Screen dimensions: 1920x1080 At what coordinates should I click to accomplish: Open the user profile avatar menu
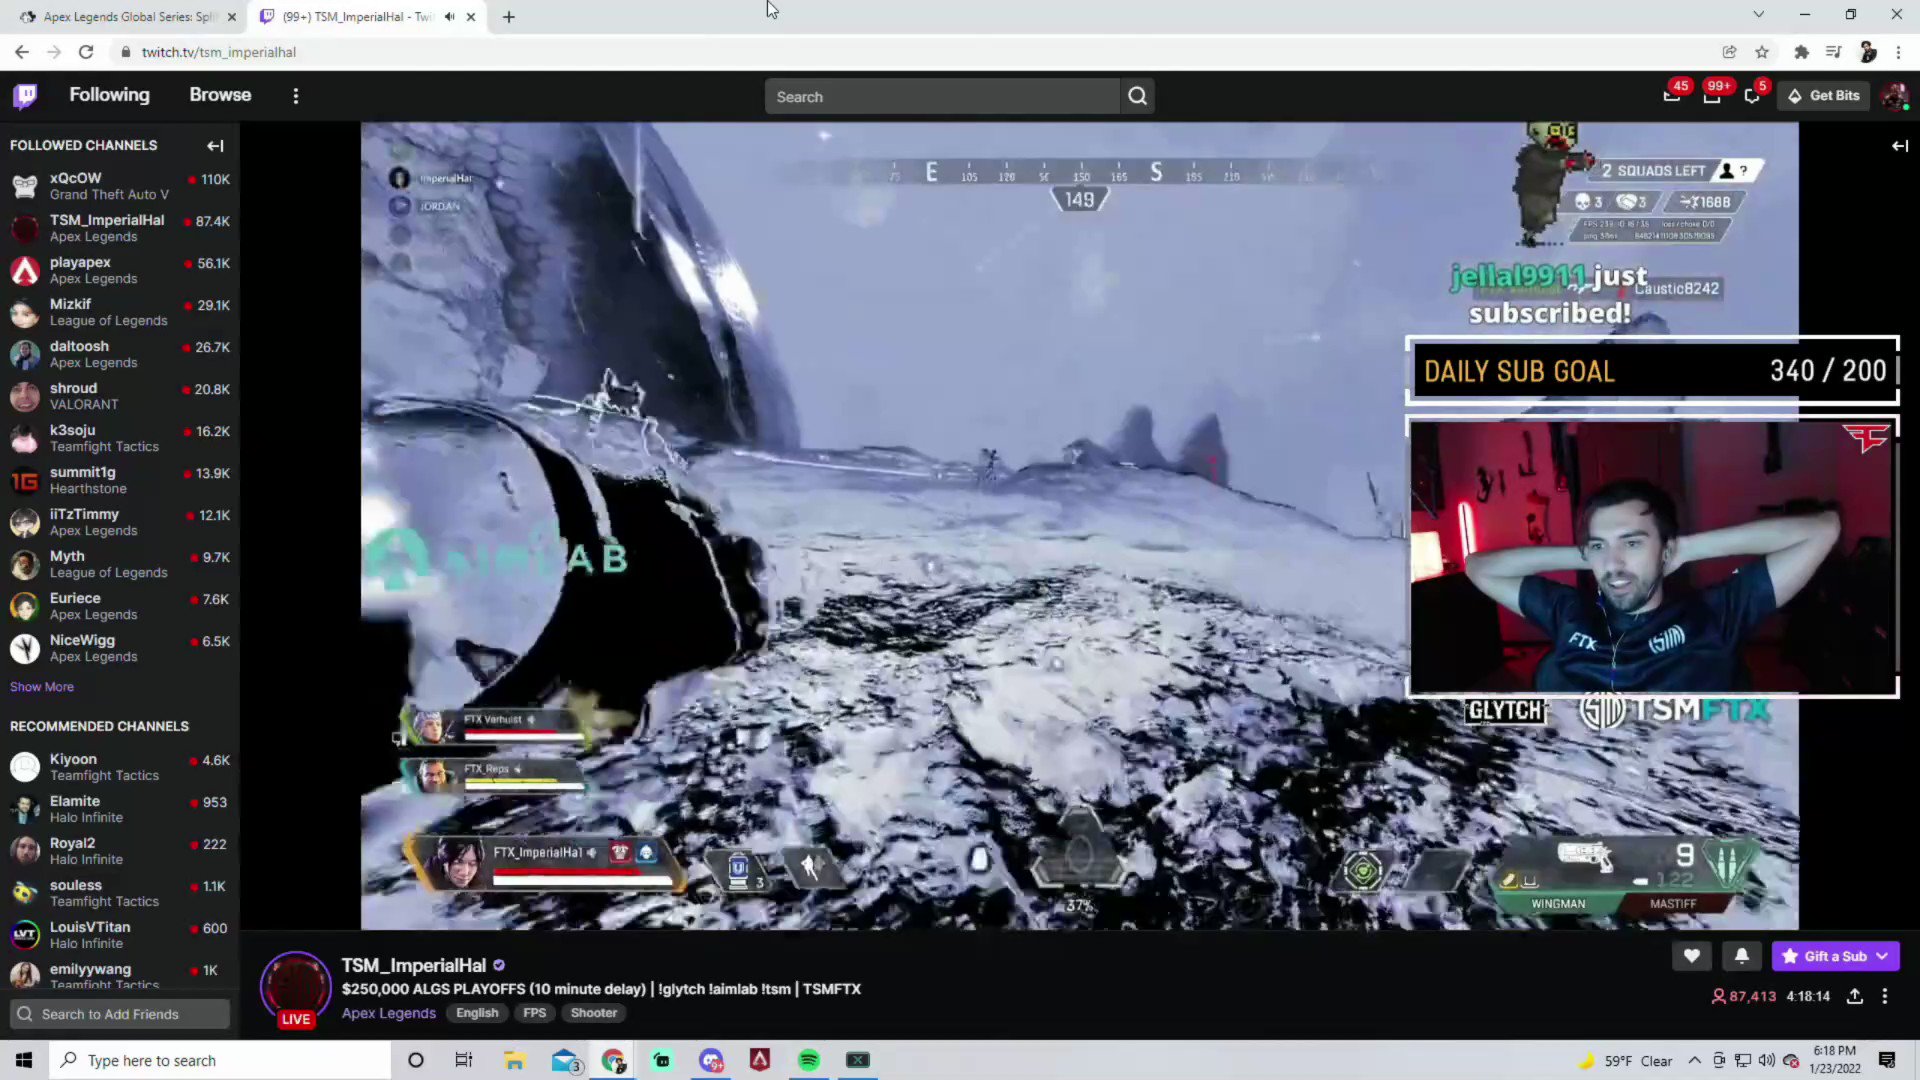tap(1894, 96)
